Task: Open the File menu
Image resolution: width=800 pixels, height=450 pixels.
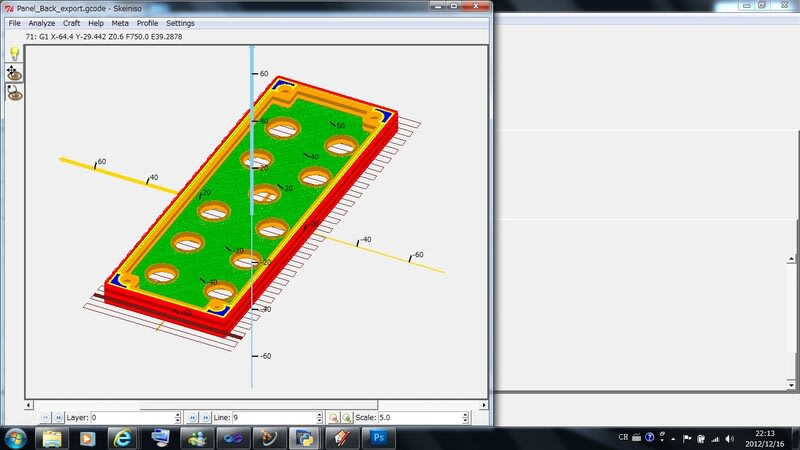Action: coord(14,23)
